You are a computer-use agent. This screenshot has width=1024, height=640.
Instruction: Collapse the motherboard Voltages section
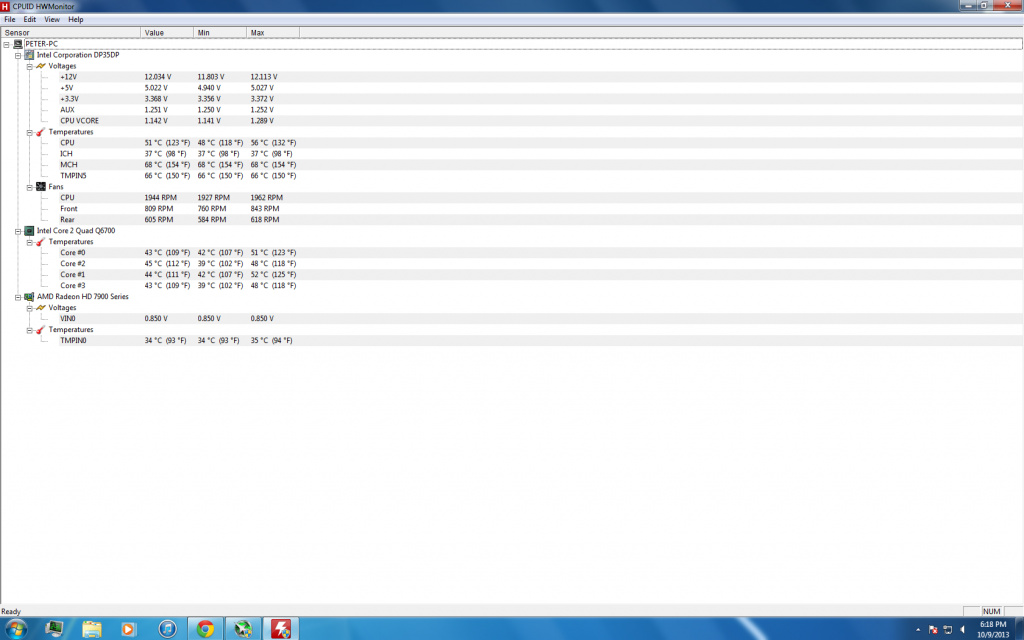[x=29, y=66]
